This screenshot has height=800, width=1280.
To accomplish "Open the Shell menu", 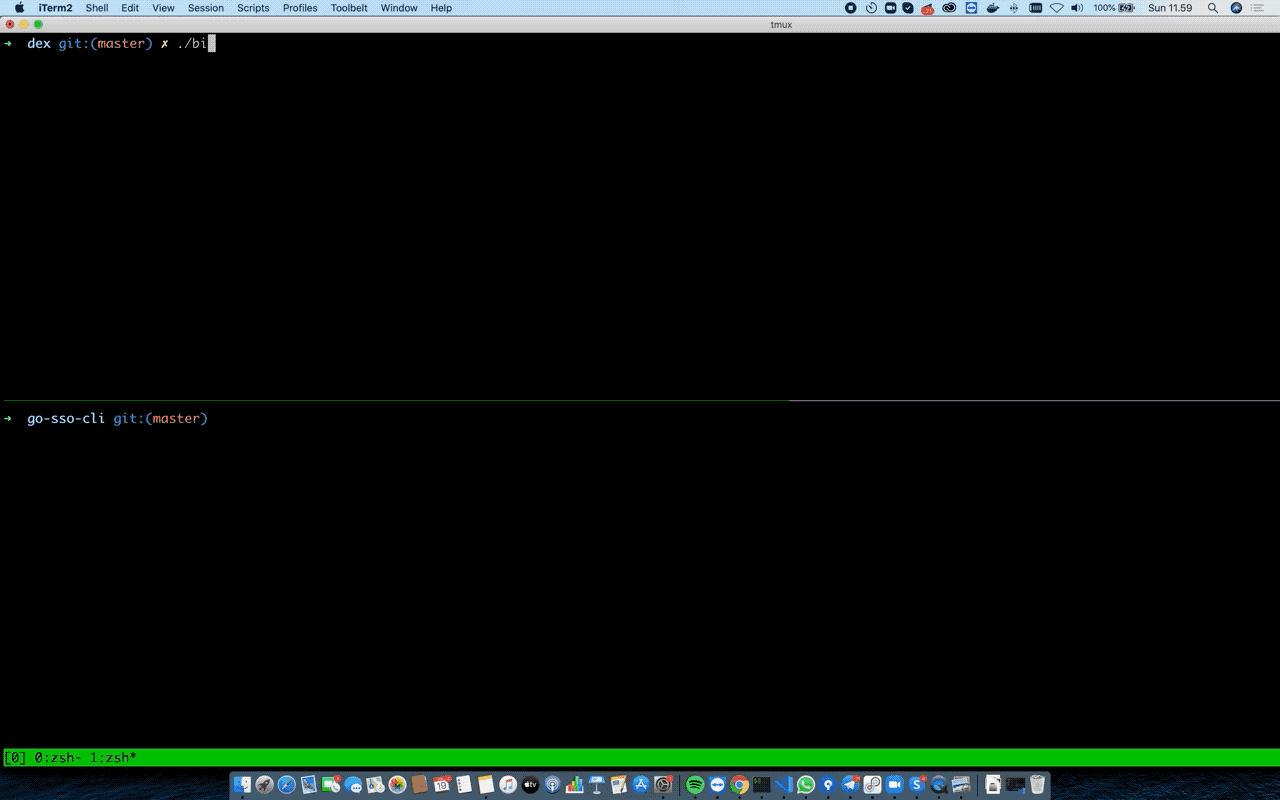I will [97, 8].
